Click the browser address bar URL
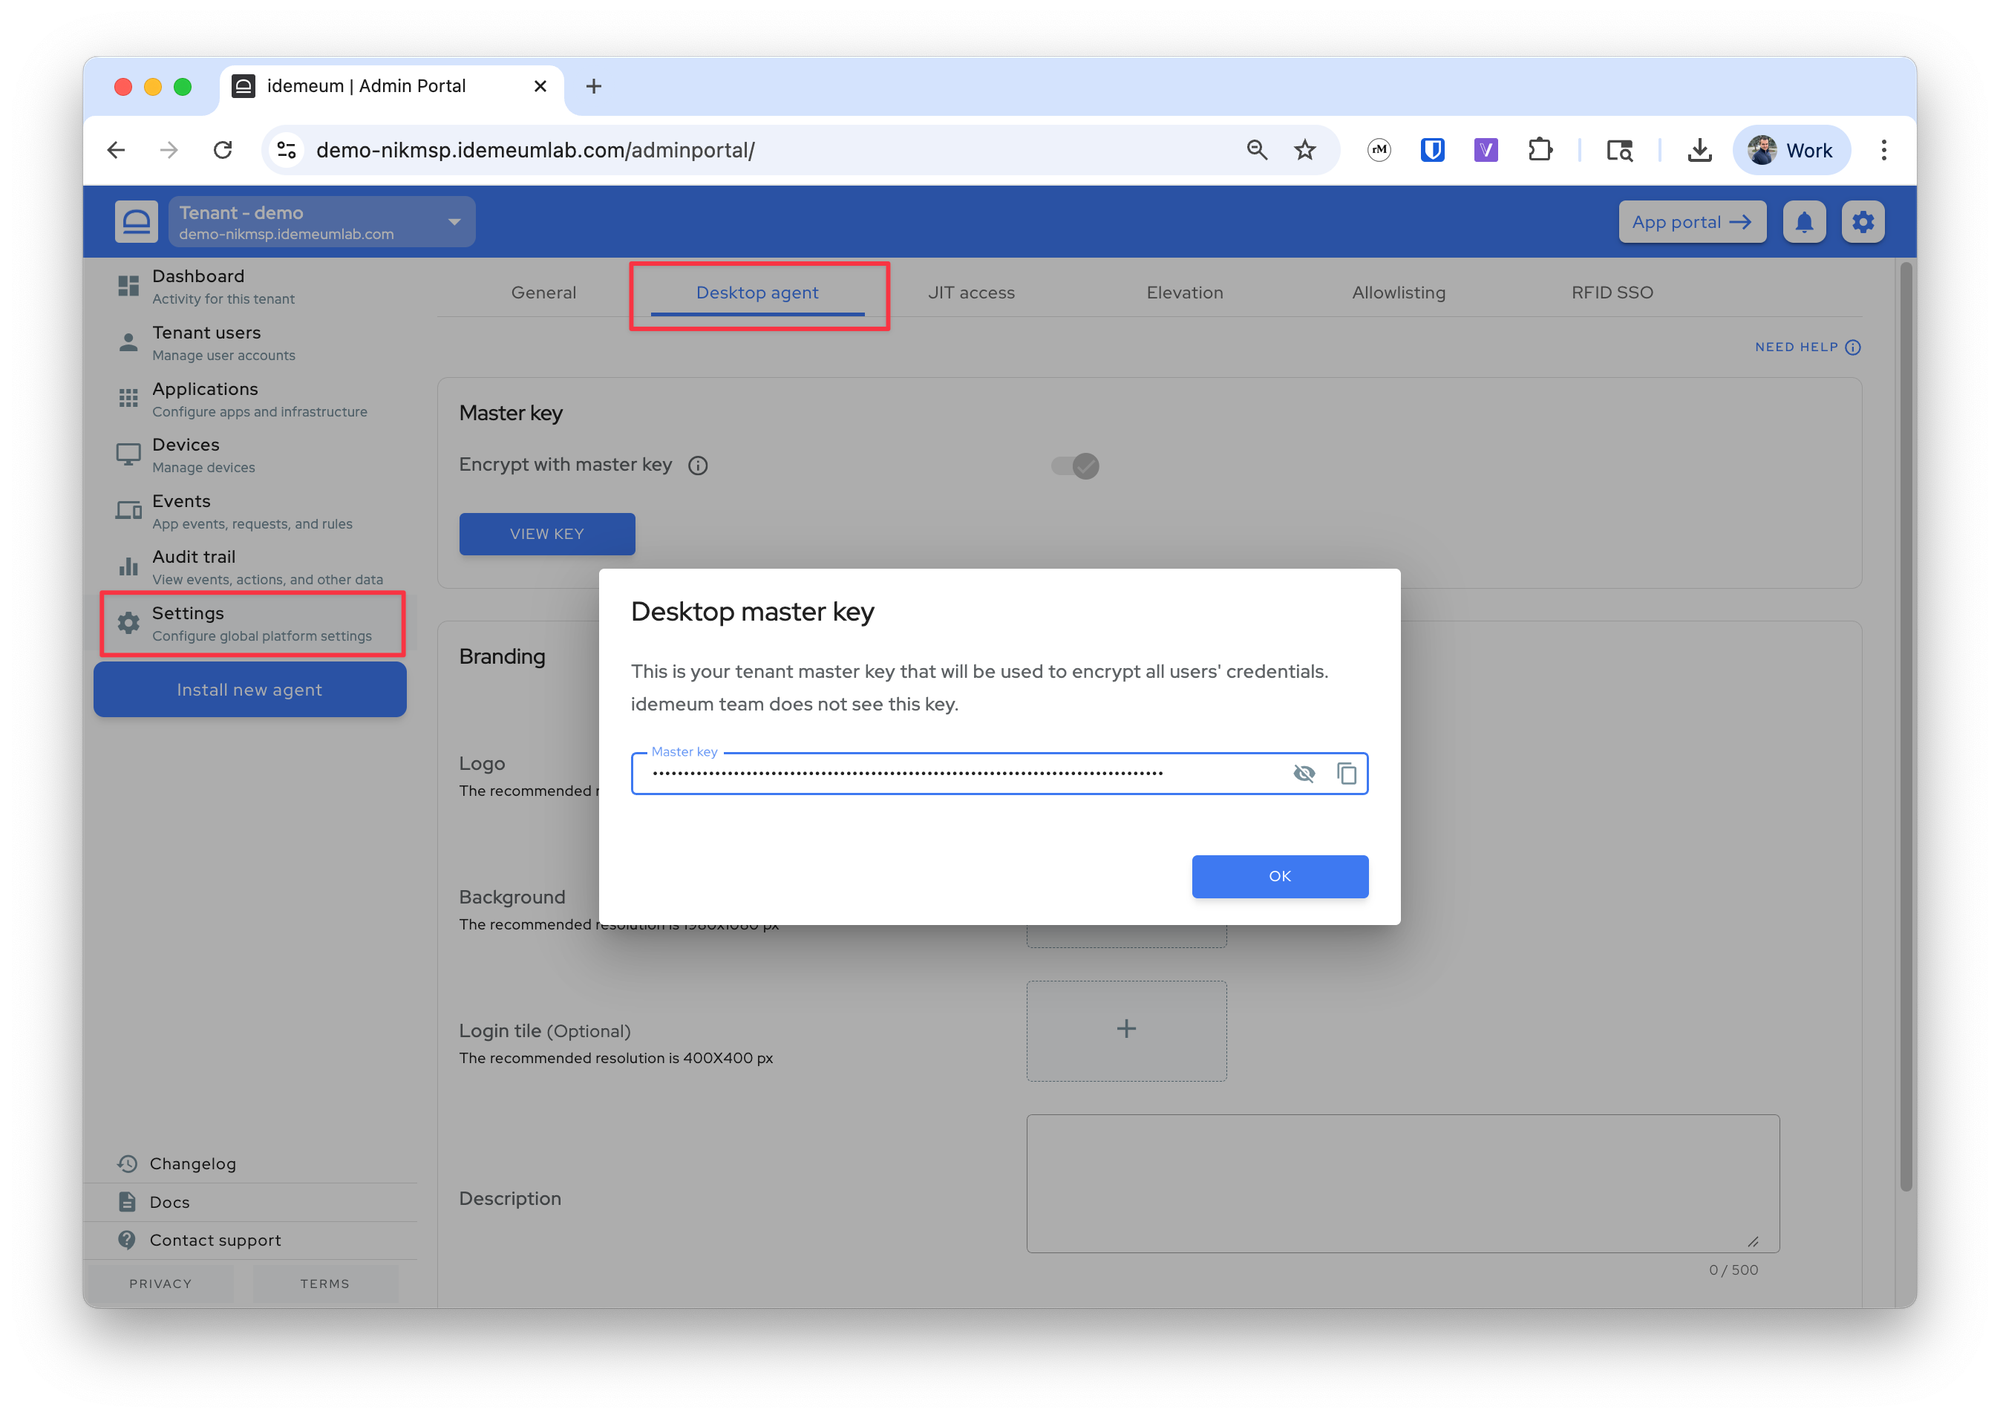 click(535, 150)
